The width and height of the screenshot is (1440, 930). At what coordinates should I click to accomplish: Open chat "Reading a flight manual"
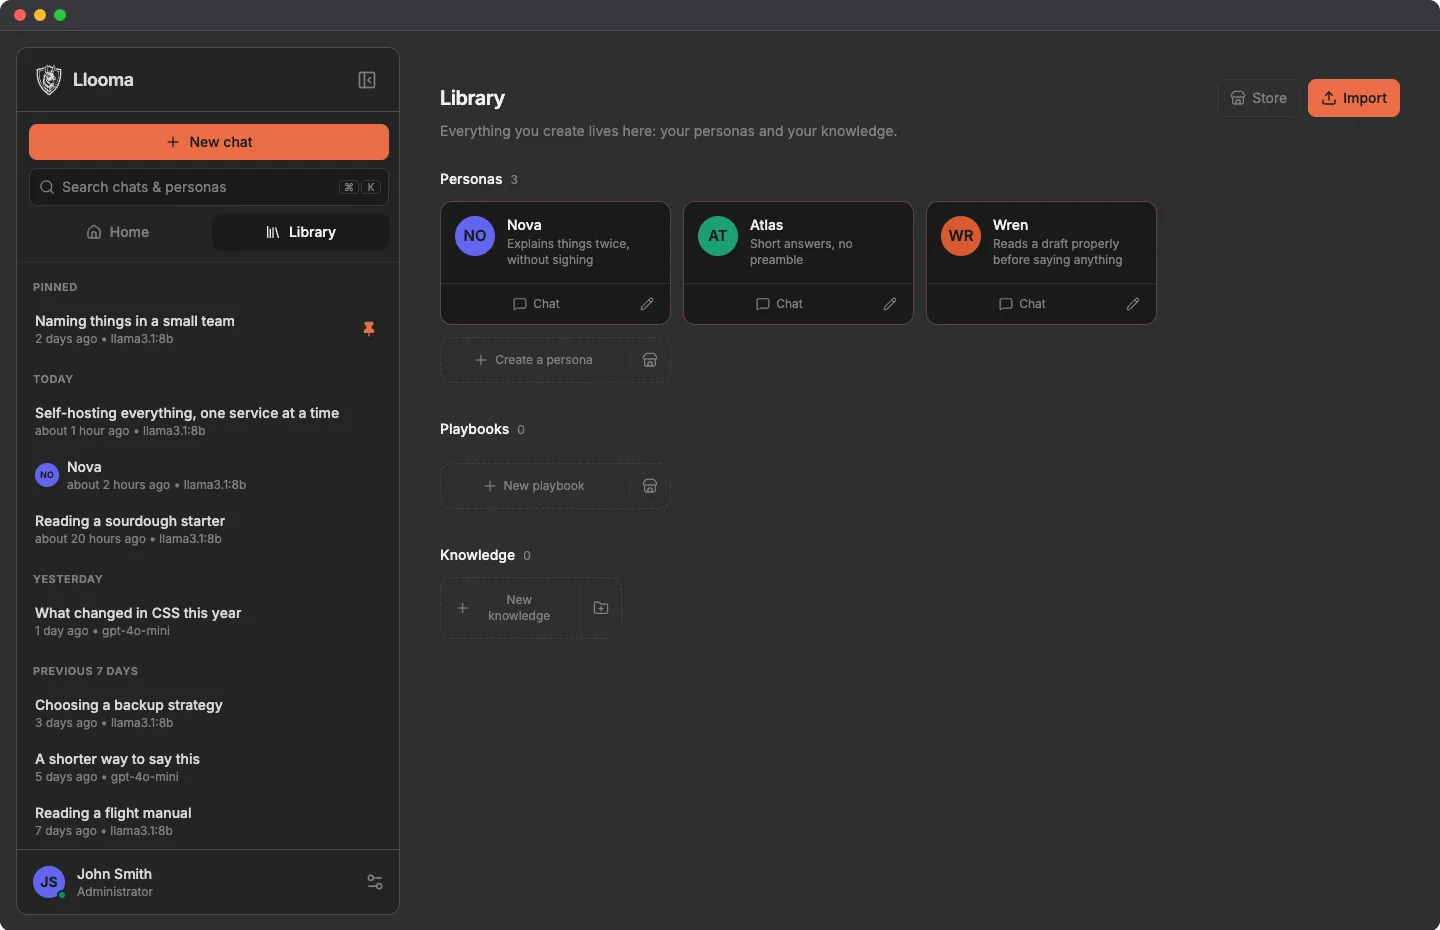208,821
